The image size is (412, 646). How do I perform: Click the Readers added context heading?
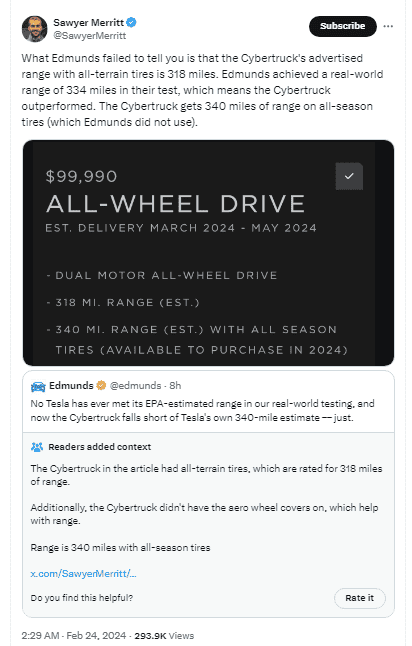[x=100, y=447]
